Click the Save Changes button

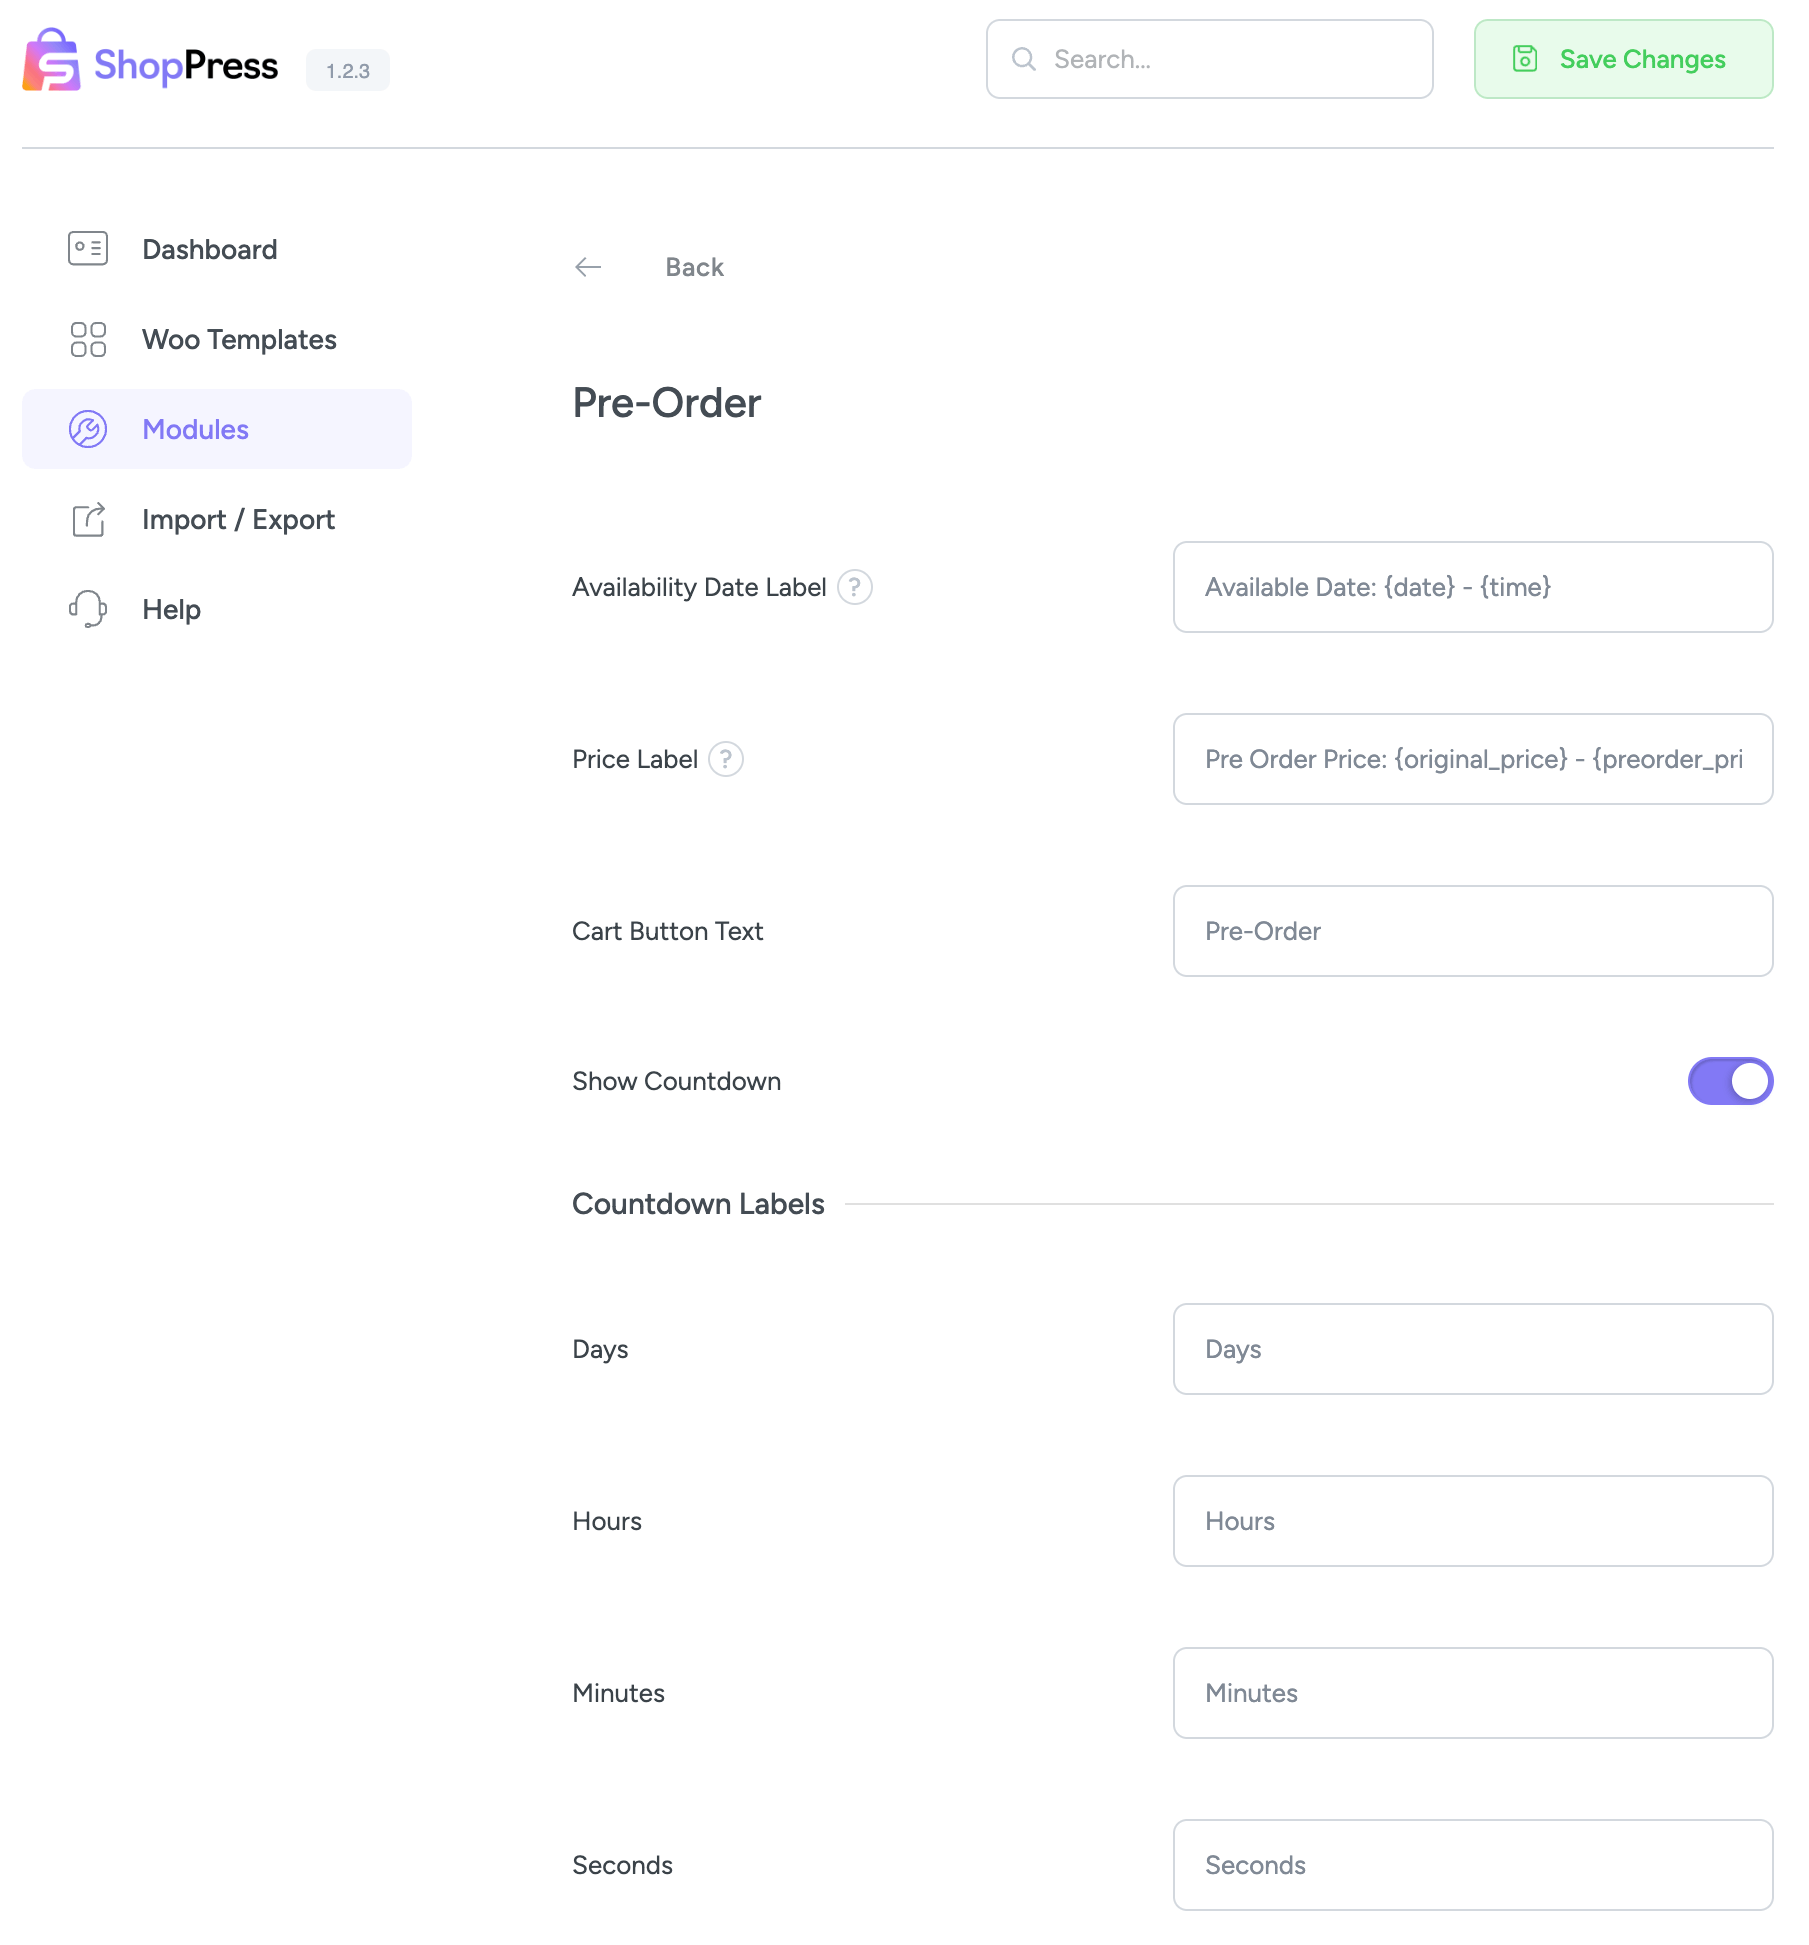(1622, 59)
